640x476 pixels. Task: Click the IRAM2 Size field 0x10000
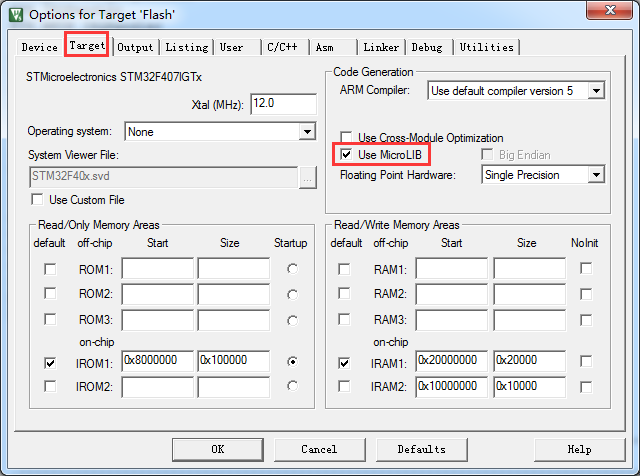pyautogui.click(x=529, y=387)
